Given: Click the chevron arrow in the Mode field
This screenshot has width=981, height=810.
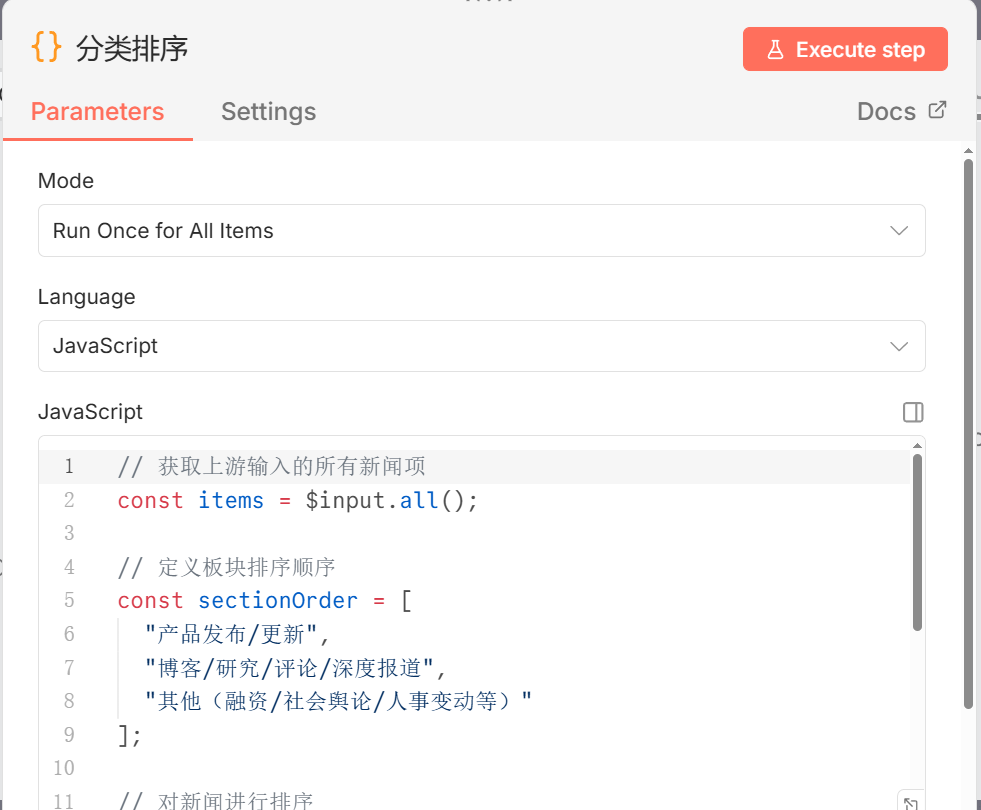Looking at the screenshot, I should (x=898, y=231).
